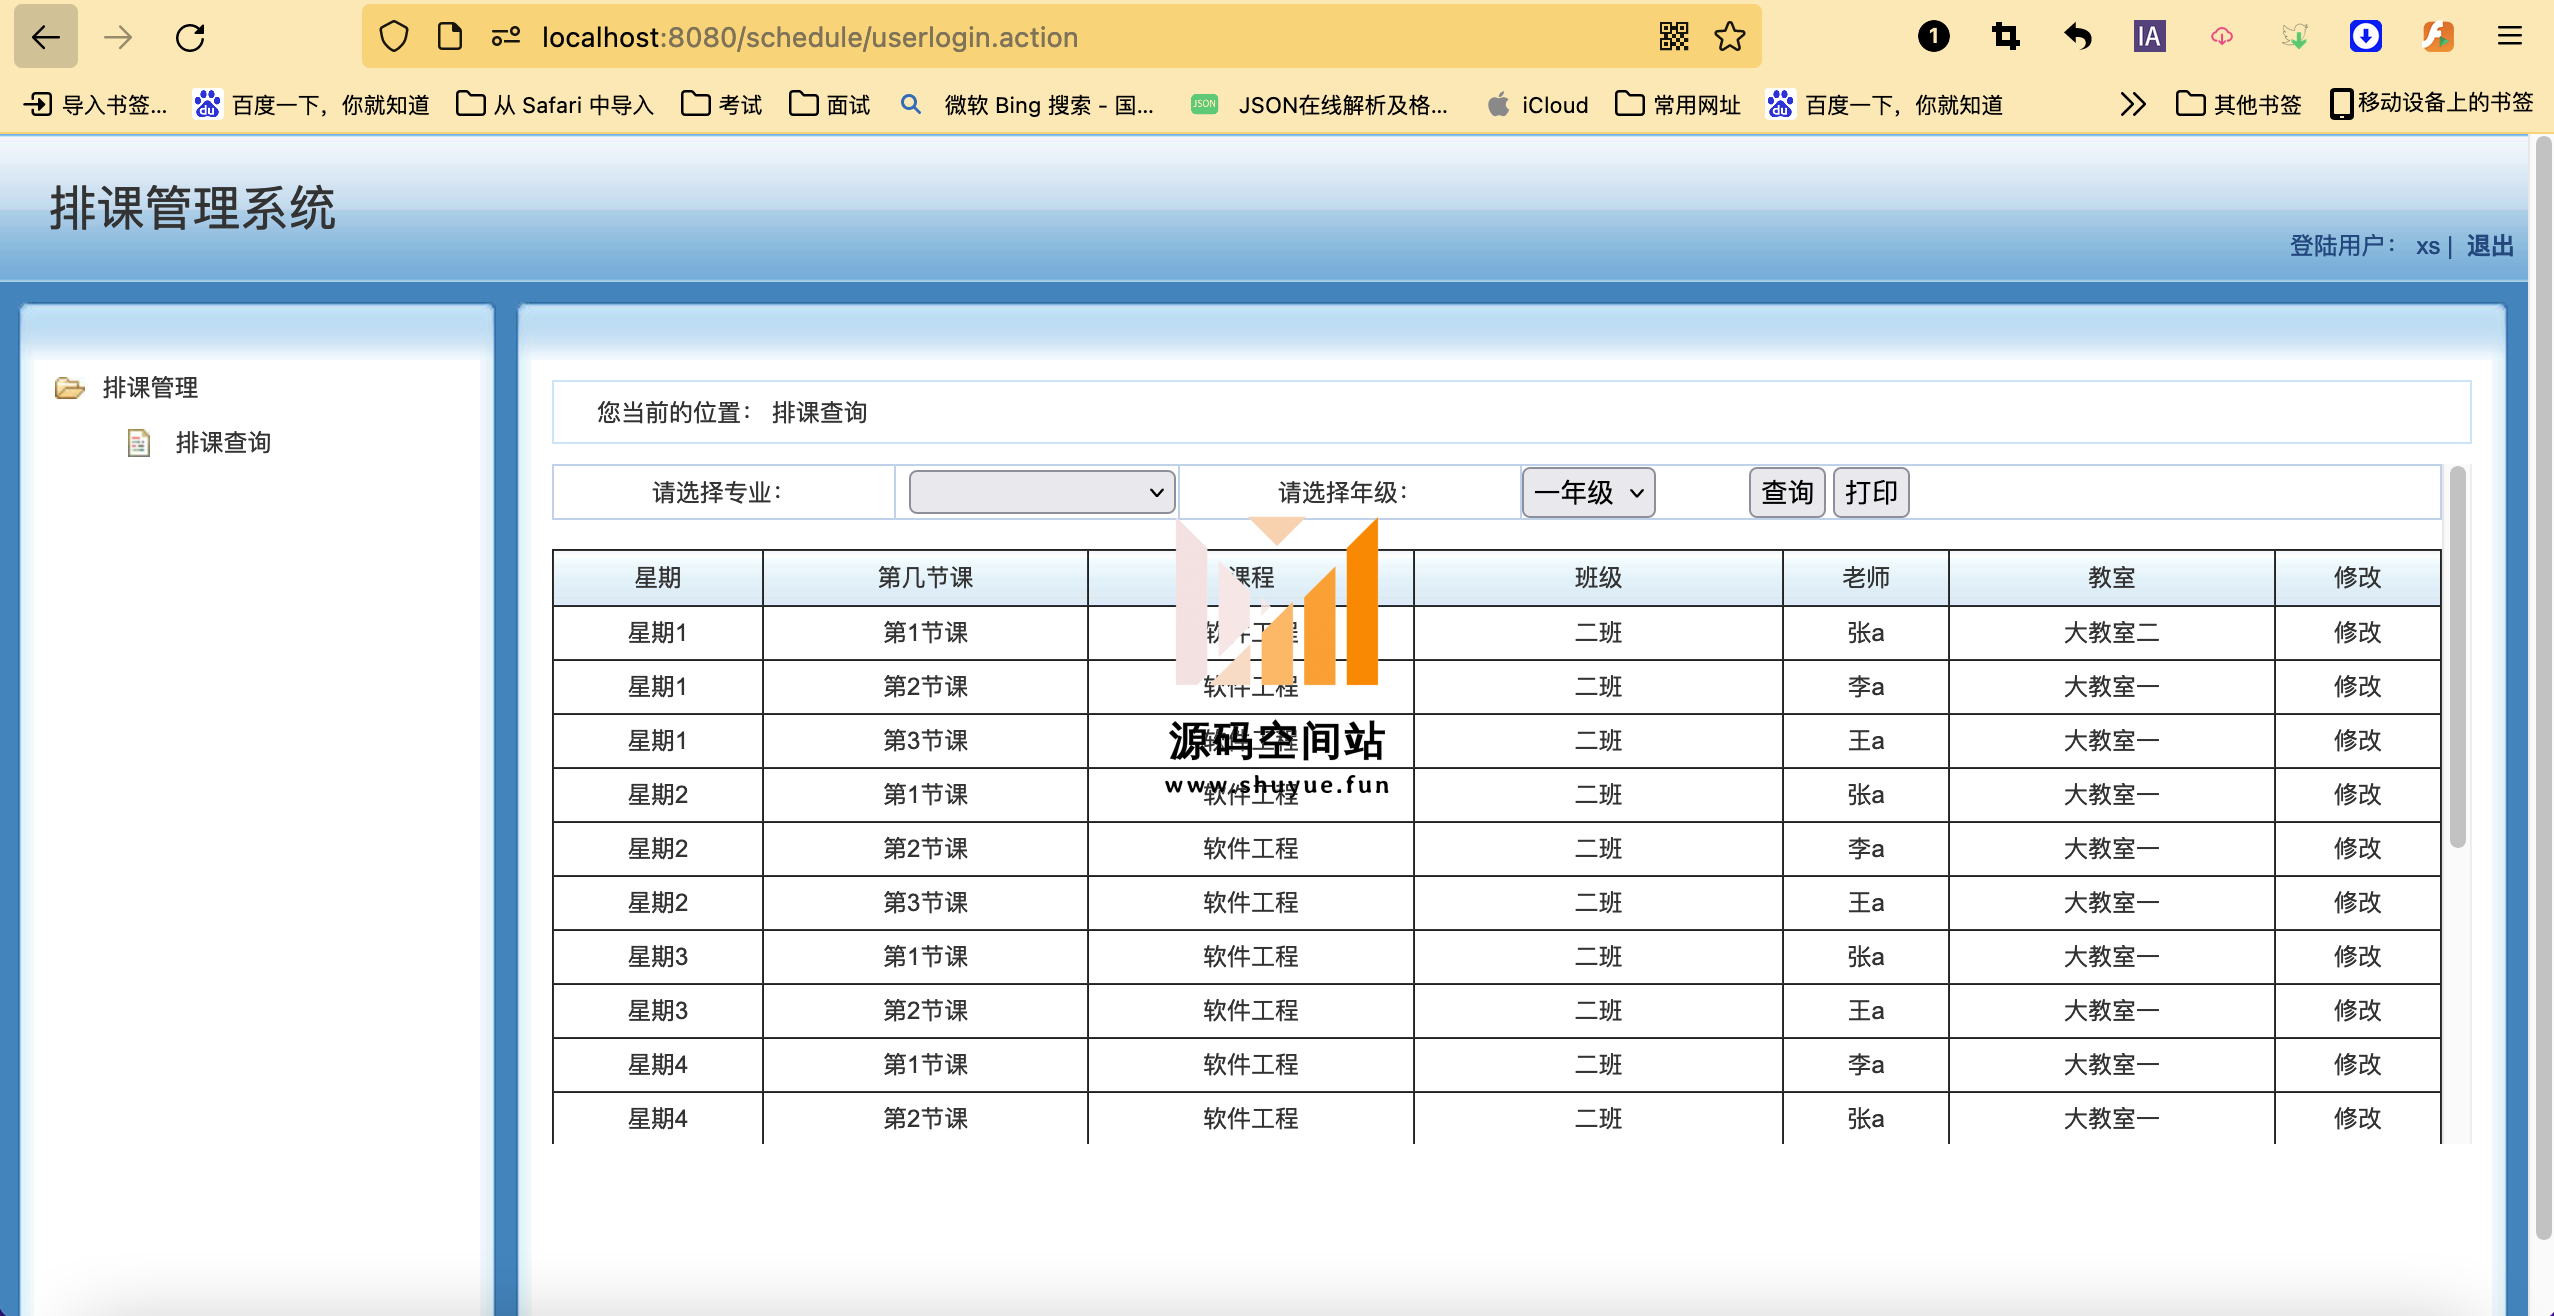
Task: Collapse the 排课管理 tree folder
Action: [x=70, y=388]
